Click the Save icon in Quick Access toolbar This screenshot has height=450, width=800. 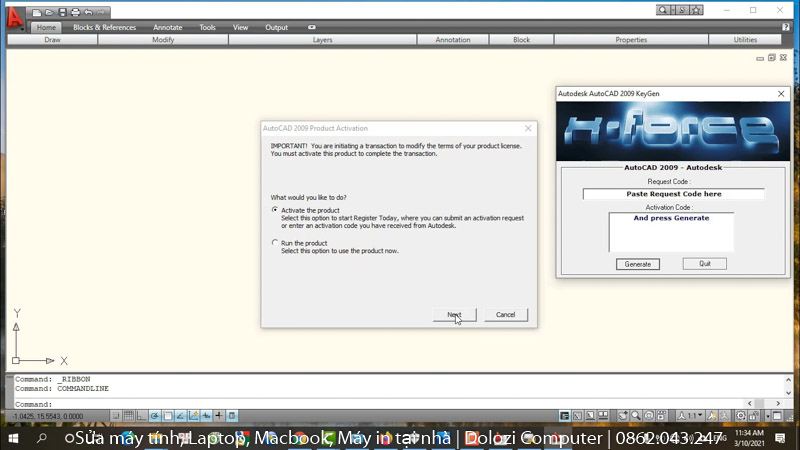(62, 12)
